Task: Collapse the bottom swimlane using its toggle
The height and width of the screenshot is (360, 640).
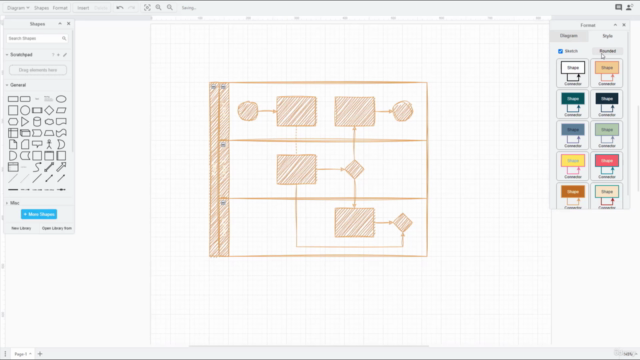Action: [223, 202]
